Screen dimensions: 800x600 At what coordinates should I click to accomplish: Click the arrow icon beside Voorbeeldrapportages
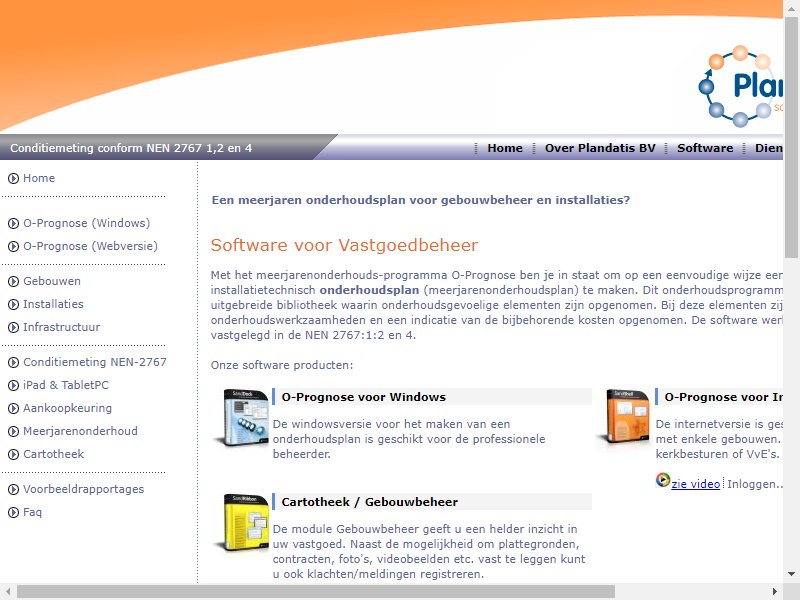click(13, 489)
